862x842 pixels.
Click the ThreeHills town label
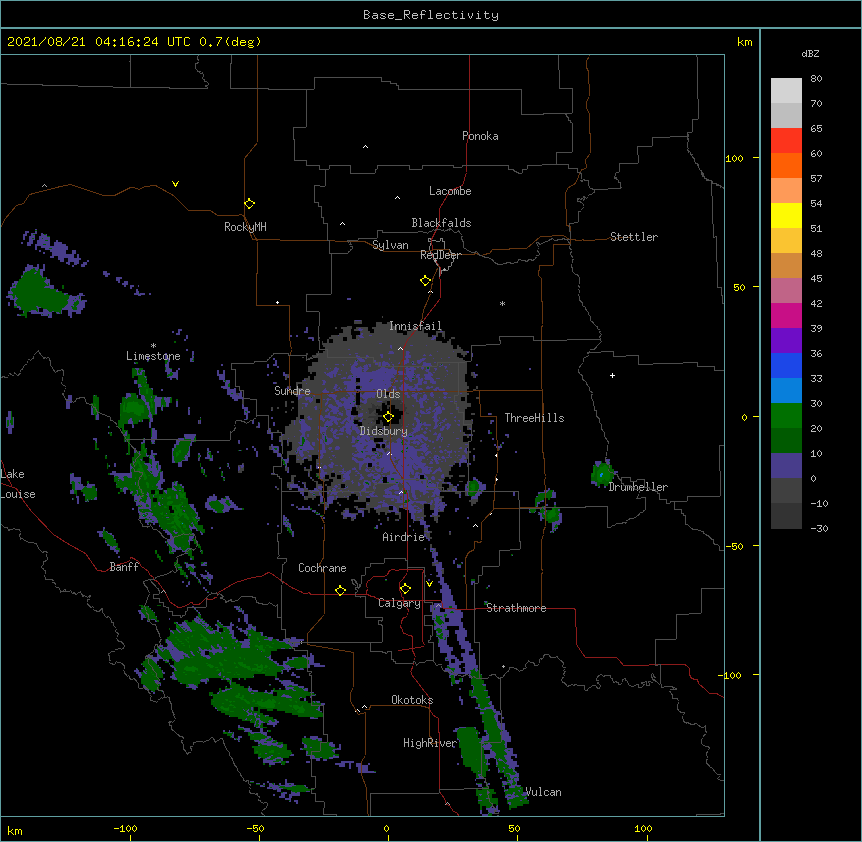coord(534,418)
